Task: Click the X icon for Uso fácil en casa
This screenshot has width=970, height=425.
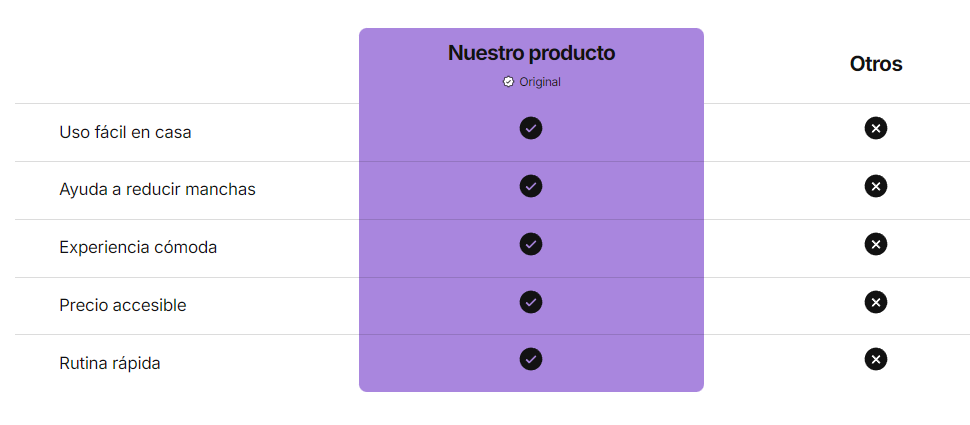Action: (876, 128)
